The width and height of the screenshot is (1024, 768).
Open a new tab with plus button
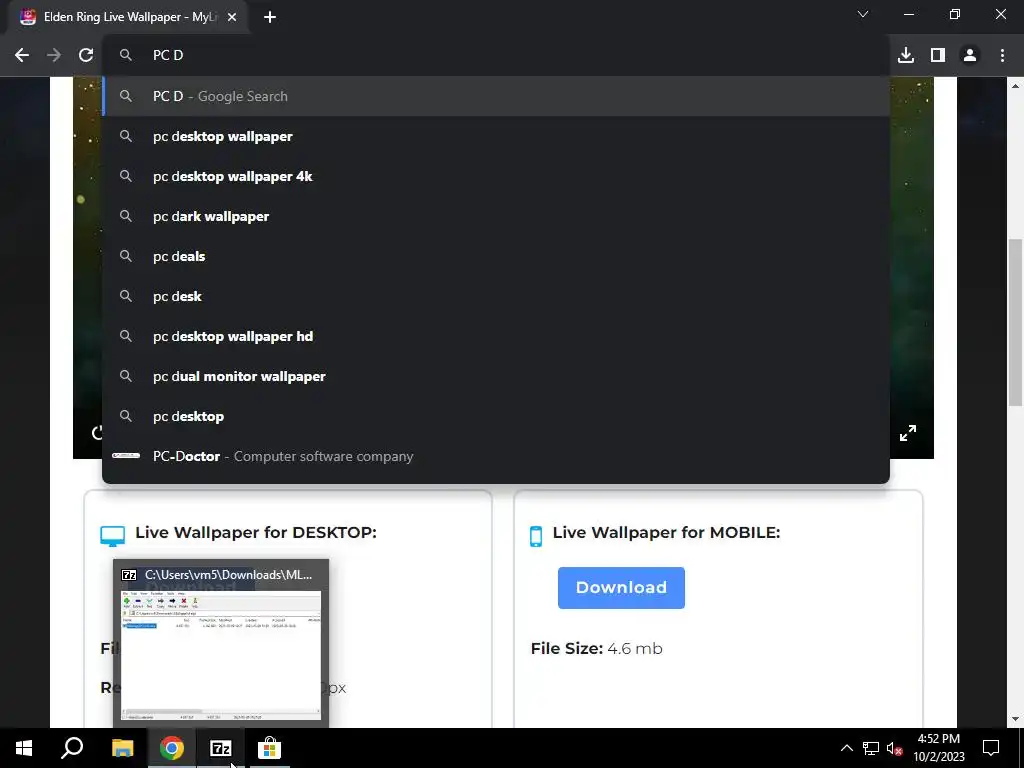pyautogui.click(x=270, y=17)
